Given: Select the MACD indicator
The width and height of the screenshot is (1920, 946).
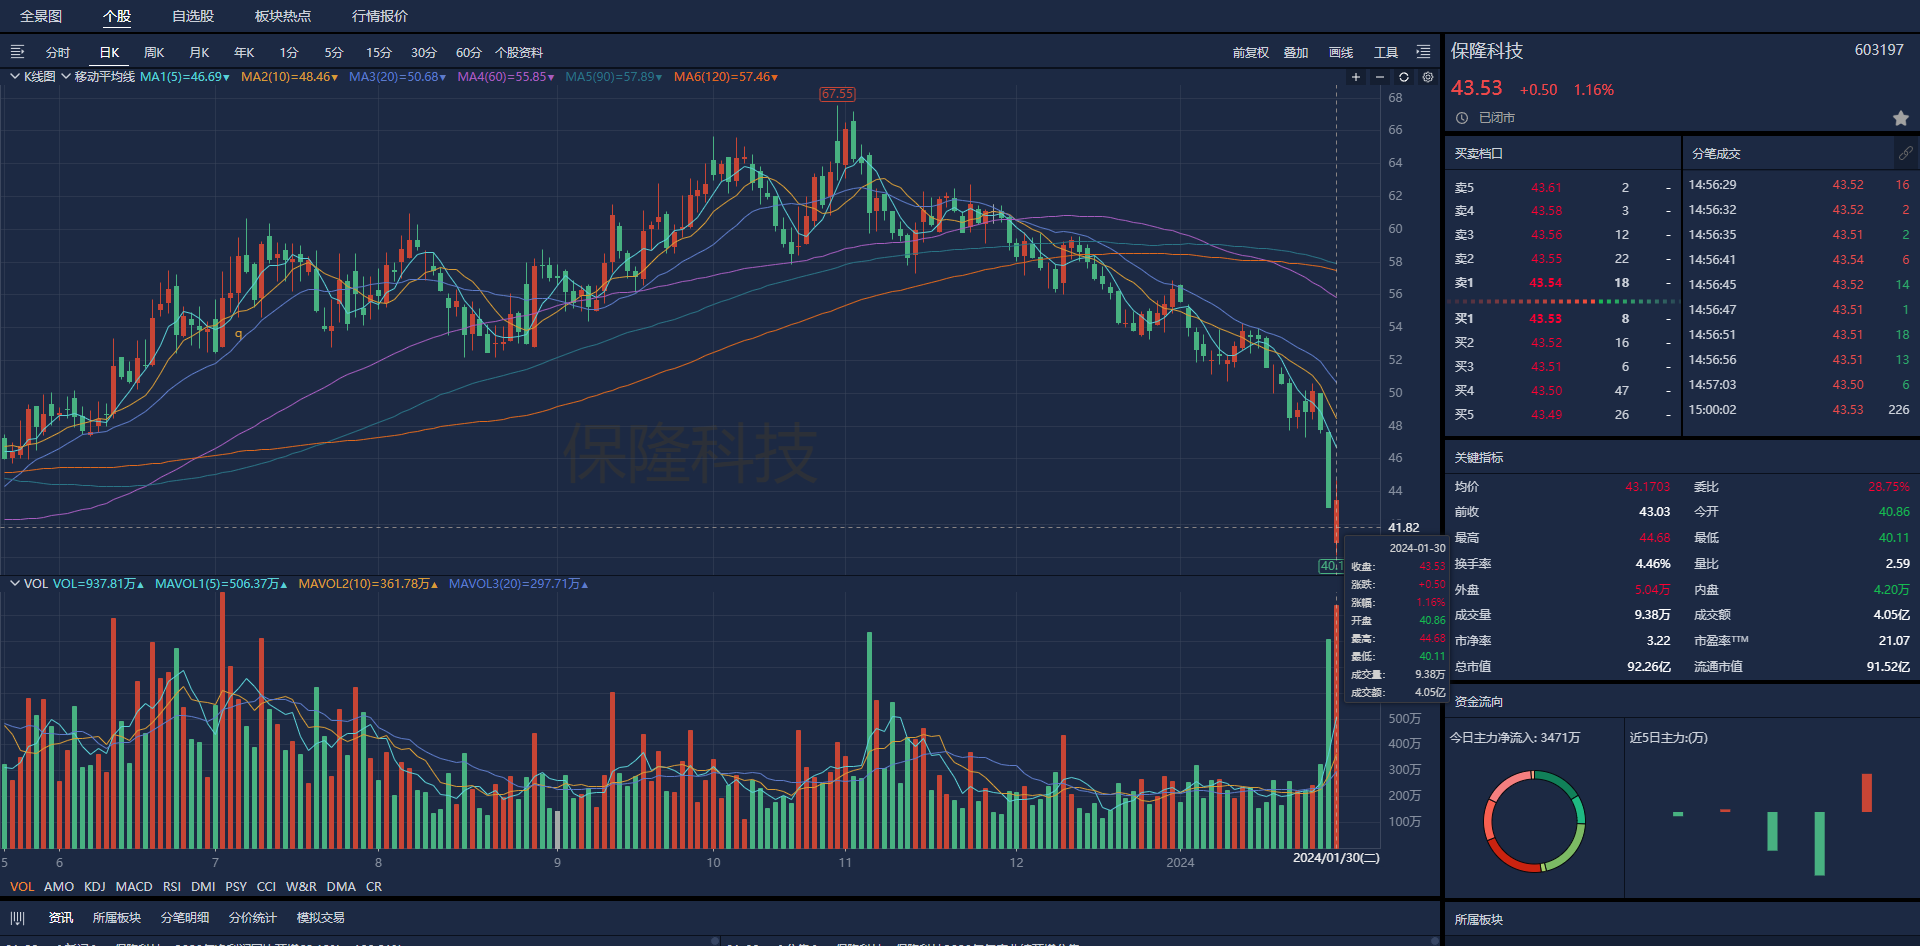Looking at the screenshot, I should point(134,887).
